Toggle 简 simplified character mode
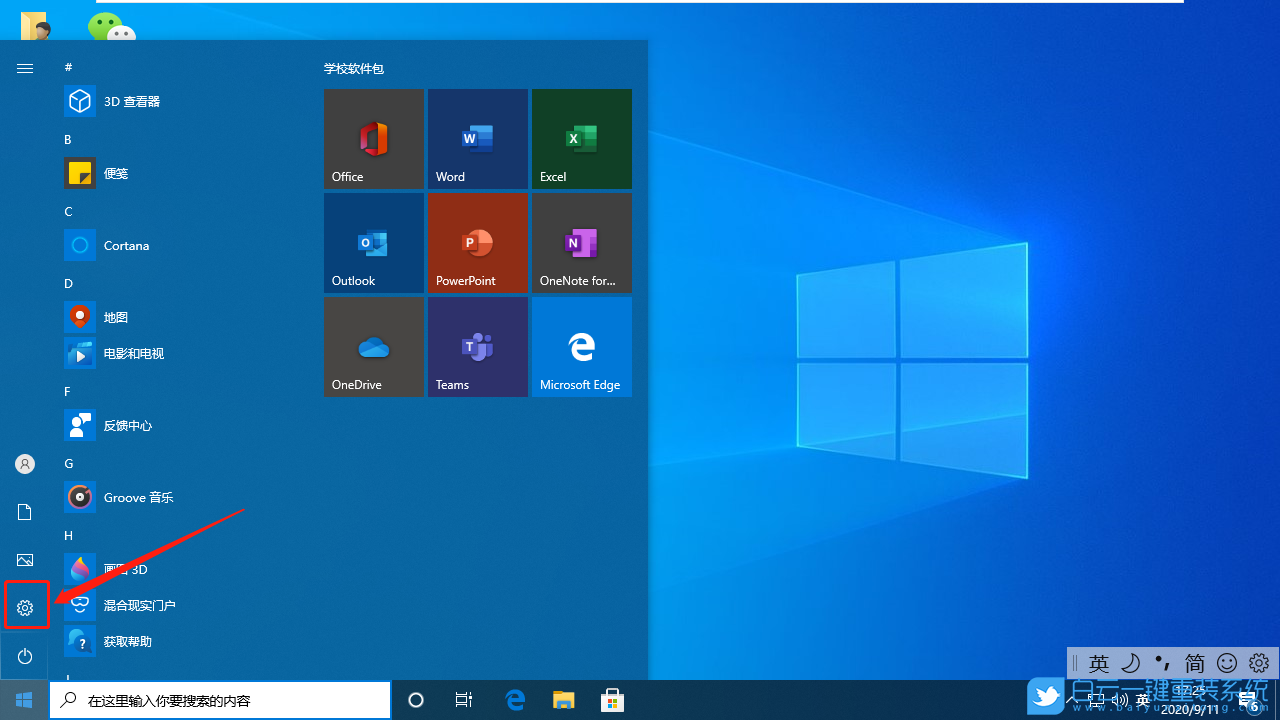 [1195, 663]
